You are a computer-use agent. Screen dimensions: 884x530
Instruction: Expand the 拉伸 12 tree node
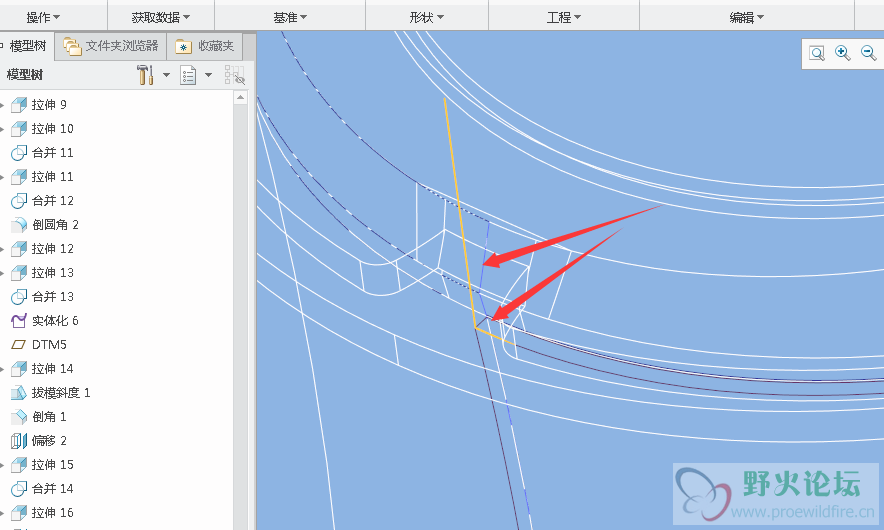click(x=2, y=249)
